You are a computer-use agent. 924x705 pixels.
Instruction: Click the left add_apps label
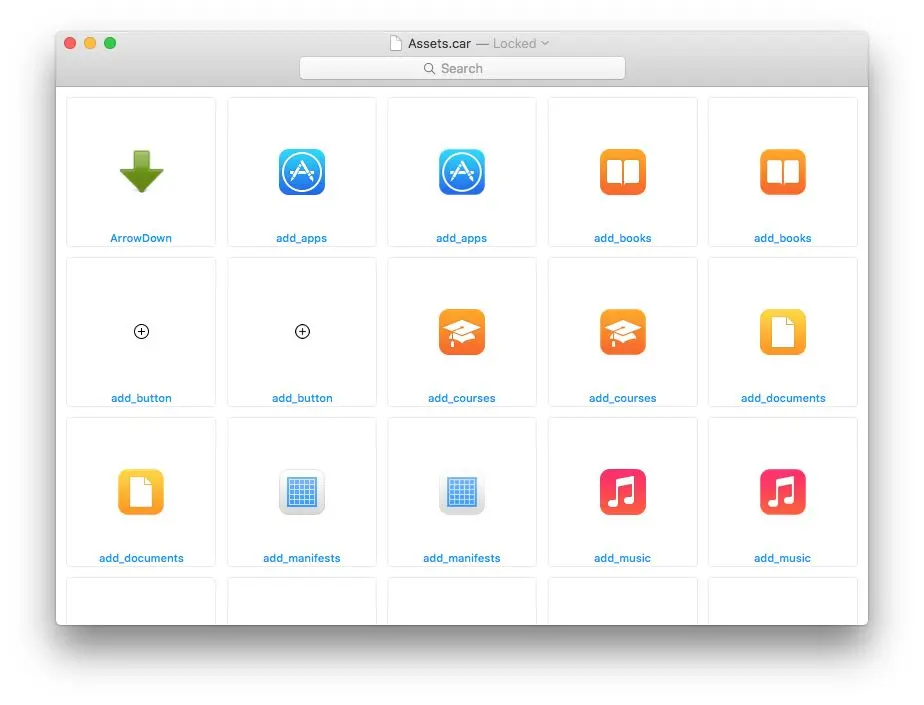(301, 238)
